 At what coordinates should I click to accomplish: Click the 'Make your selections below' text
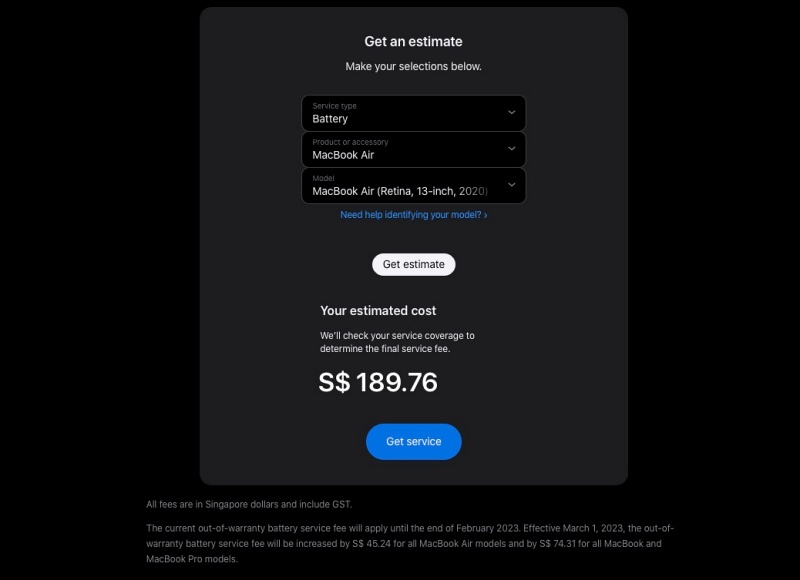pyautogui.click(x=413, y=67)
